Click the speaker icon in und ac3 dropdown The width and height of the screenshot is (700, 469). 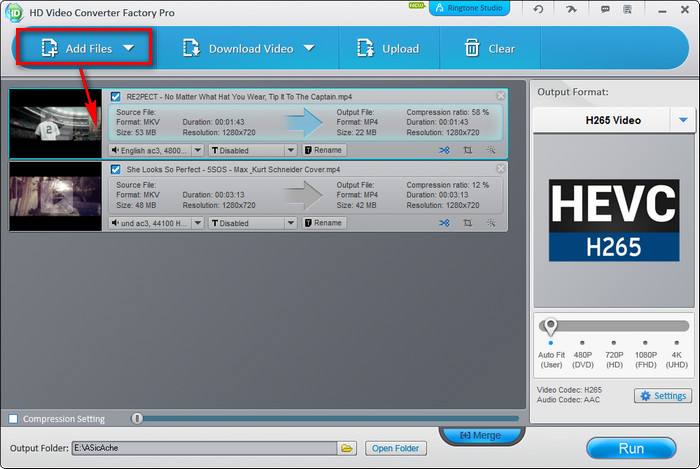(x=115, y=223)
